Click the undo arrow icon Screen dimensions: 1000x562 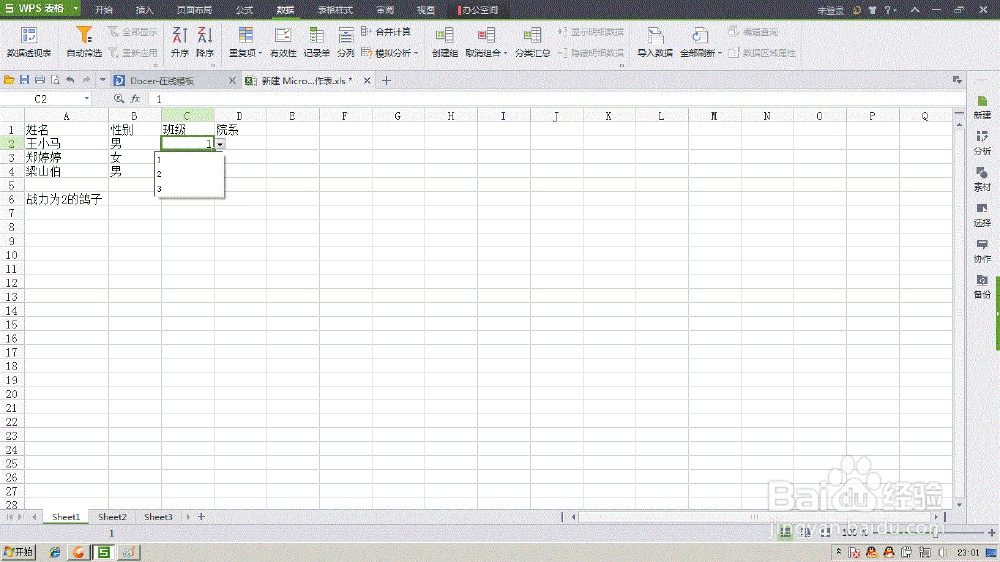tap(70, 80)
